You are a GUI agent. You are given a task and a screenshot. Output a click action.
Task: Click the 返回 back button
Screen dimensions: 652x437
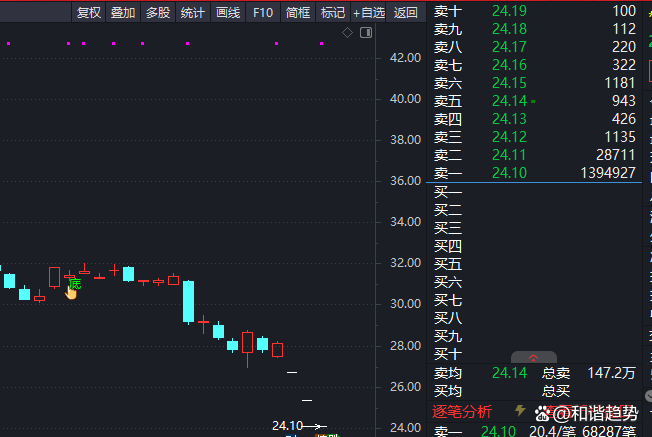405,12
